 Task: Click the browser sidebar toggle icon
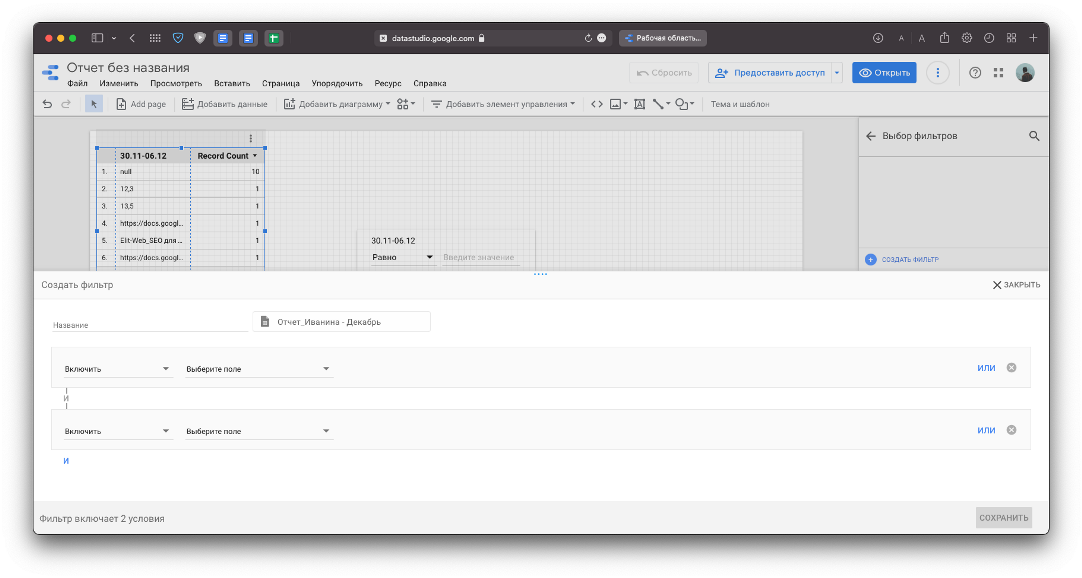pos(97,38)
